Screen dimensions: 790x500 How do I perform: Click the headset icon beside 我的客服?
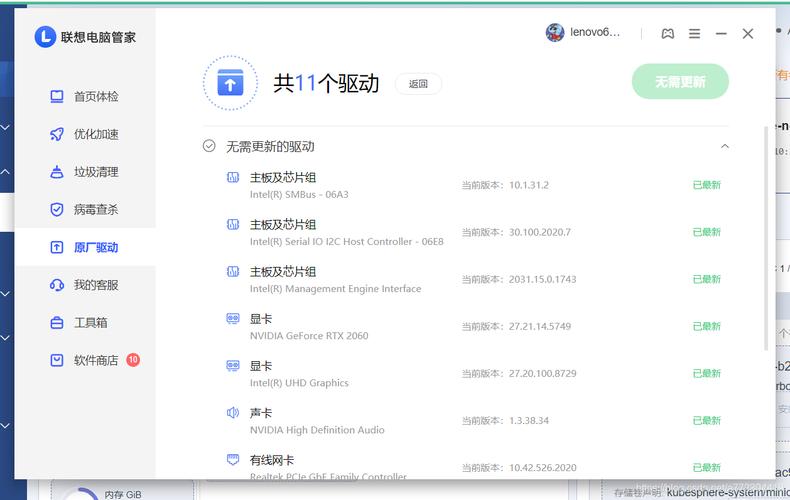click(x=57, y=285)
